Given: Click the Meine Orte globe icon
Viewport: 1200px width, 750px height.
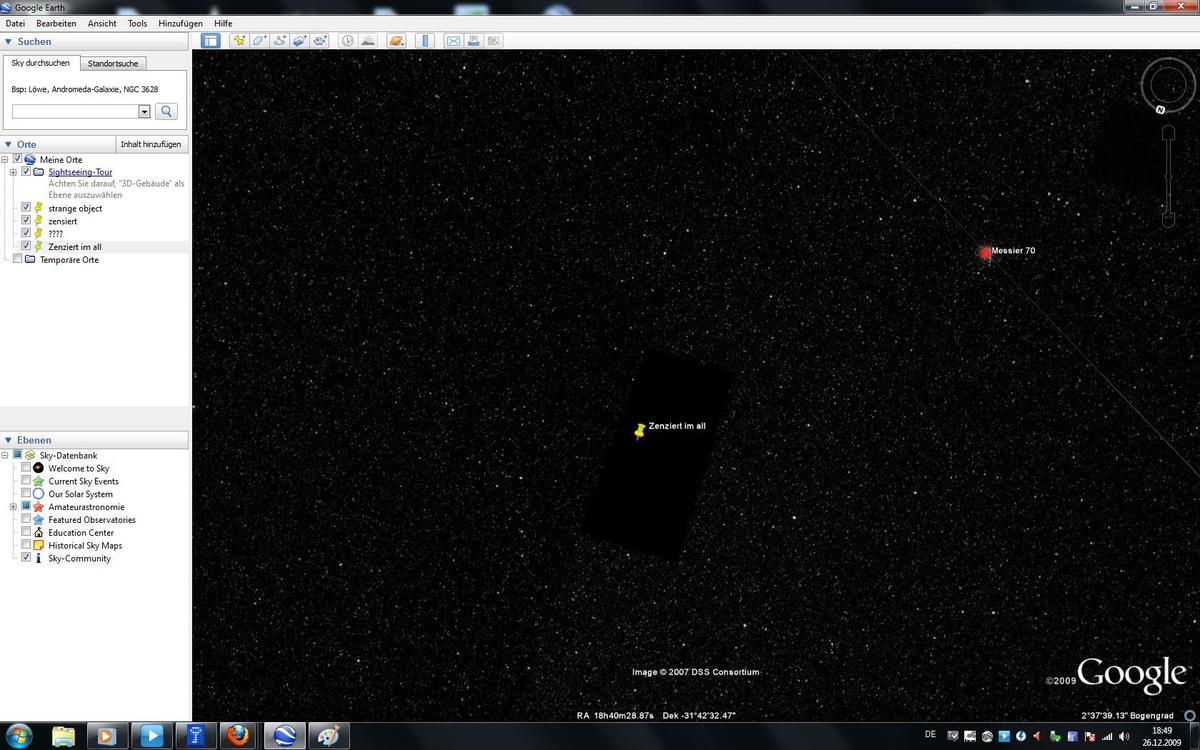Looking at the screenshot, I should click(30, 159).
